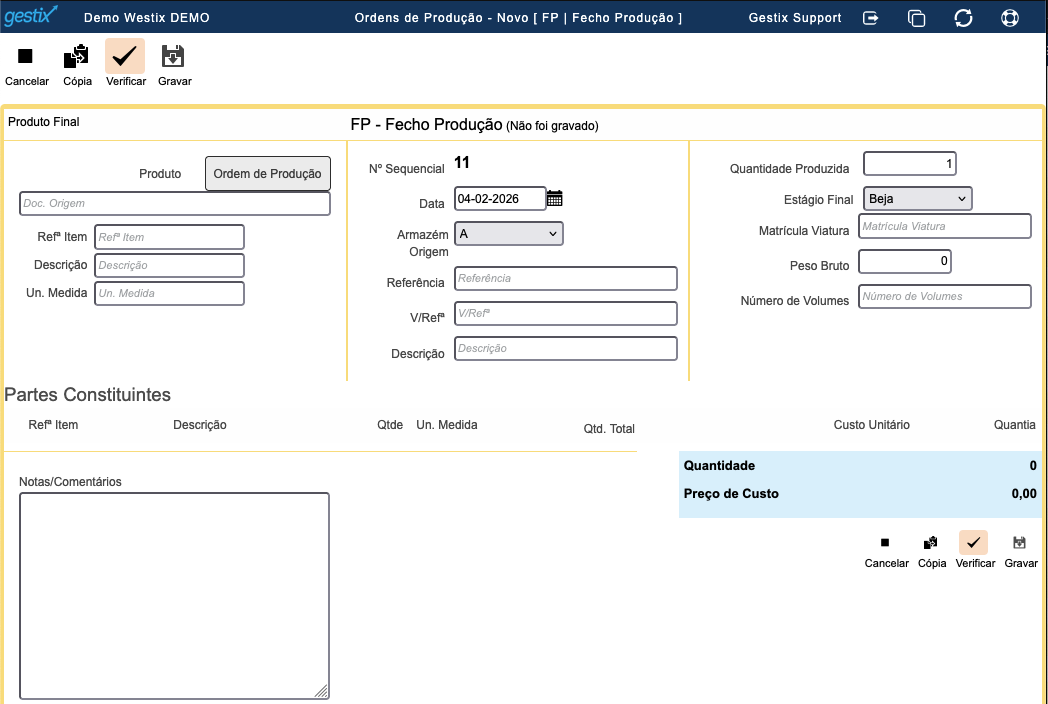Click the Gravar save icon in top toolbar
The width and height of the screenshot is (1048, 704).
174,57
